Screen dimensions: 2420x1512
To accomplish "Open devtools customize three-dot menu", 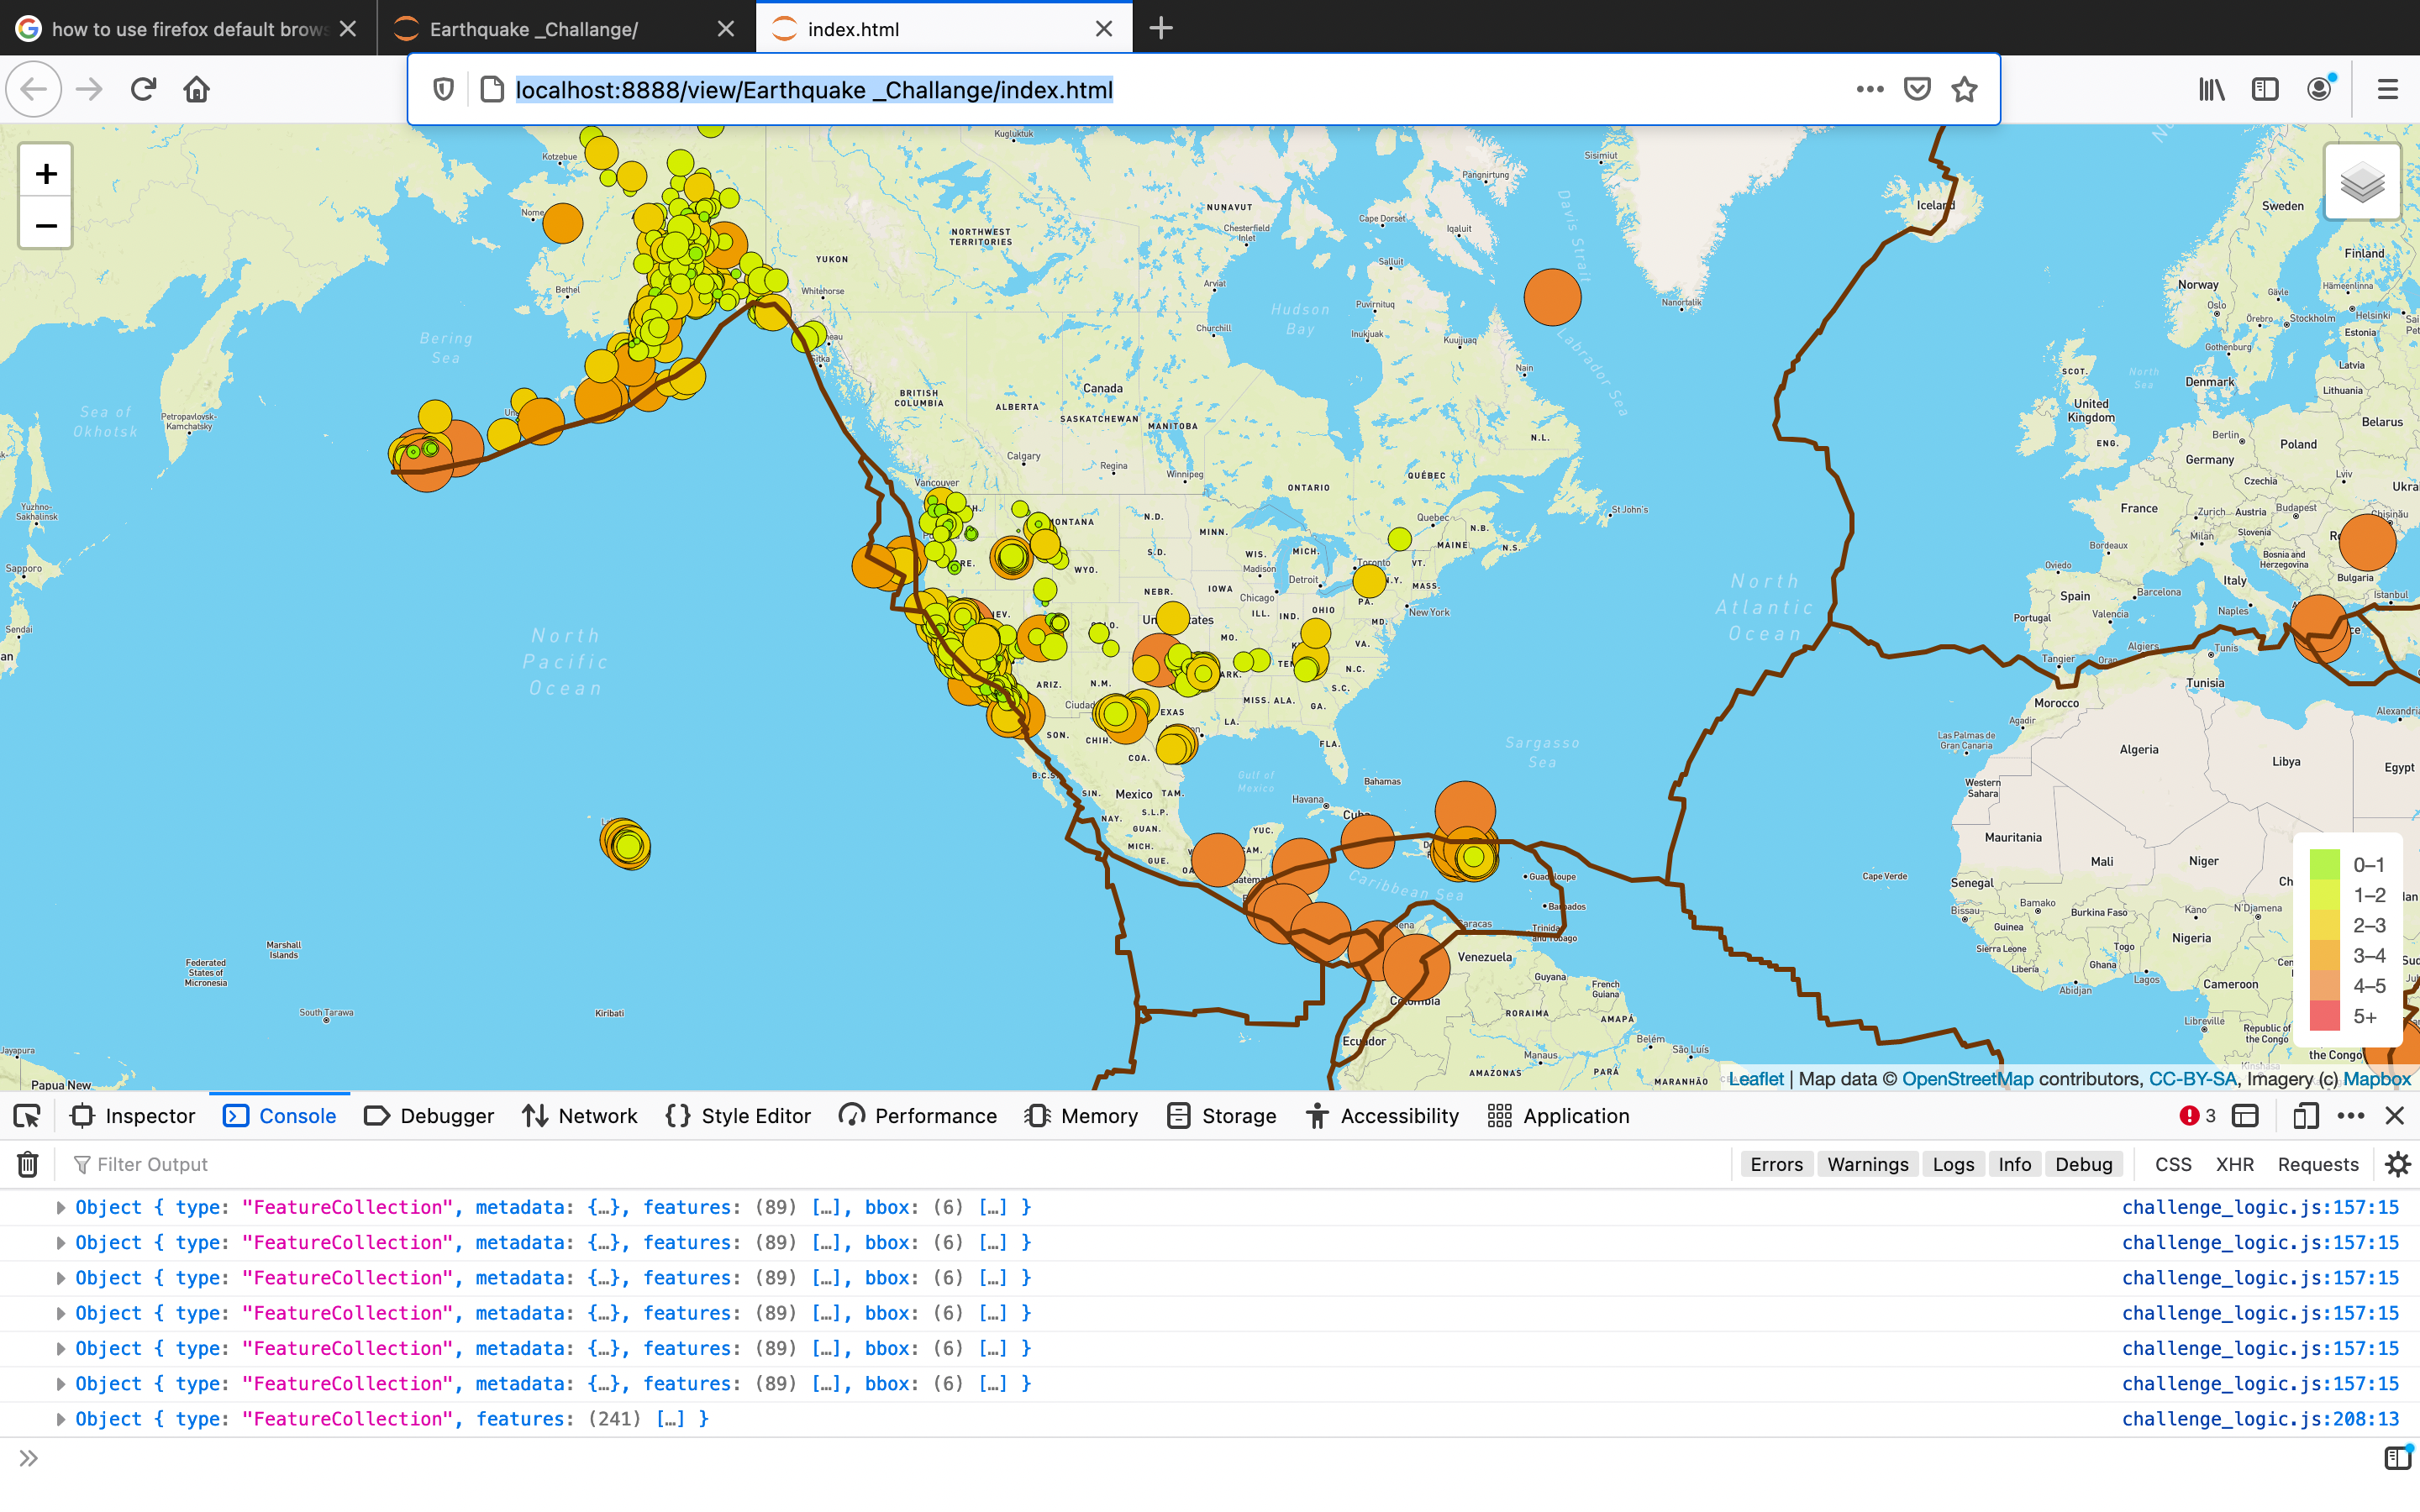I will click(2351, 1116).
